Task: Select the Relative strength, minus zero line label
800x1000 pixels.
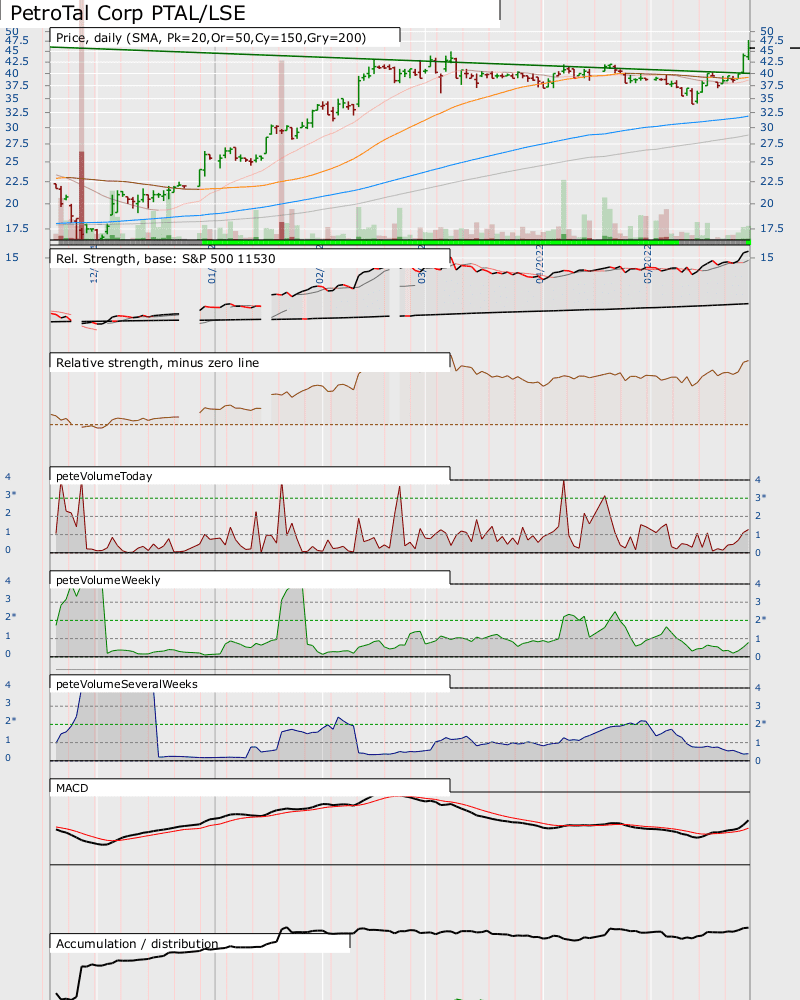Action: click(x=158, y=362)
